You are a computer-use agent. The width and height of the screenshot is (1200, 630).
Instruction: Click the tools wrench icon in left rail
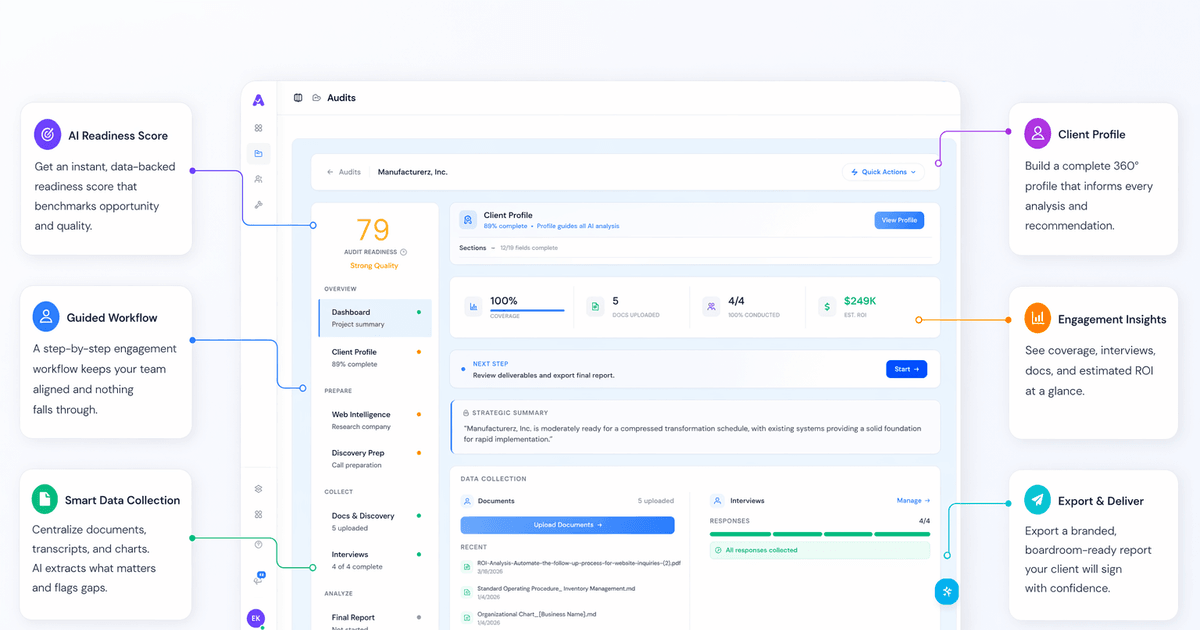point(258,204)
